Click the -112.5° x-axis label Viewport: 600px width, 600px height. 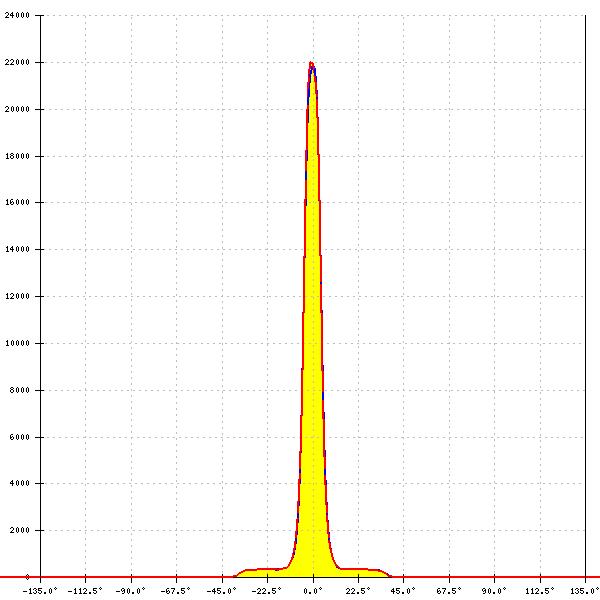point(85,591)
